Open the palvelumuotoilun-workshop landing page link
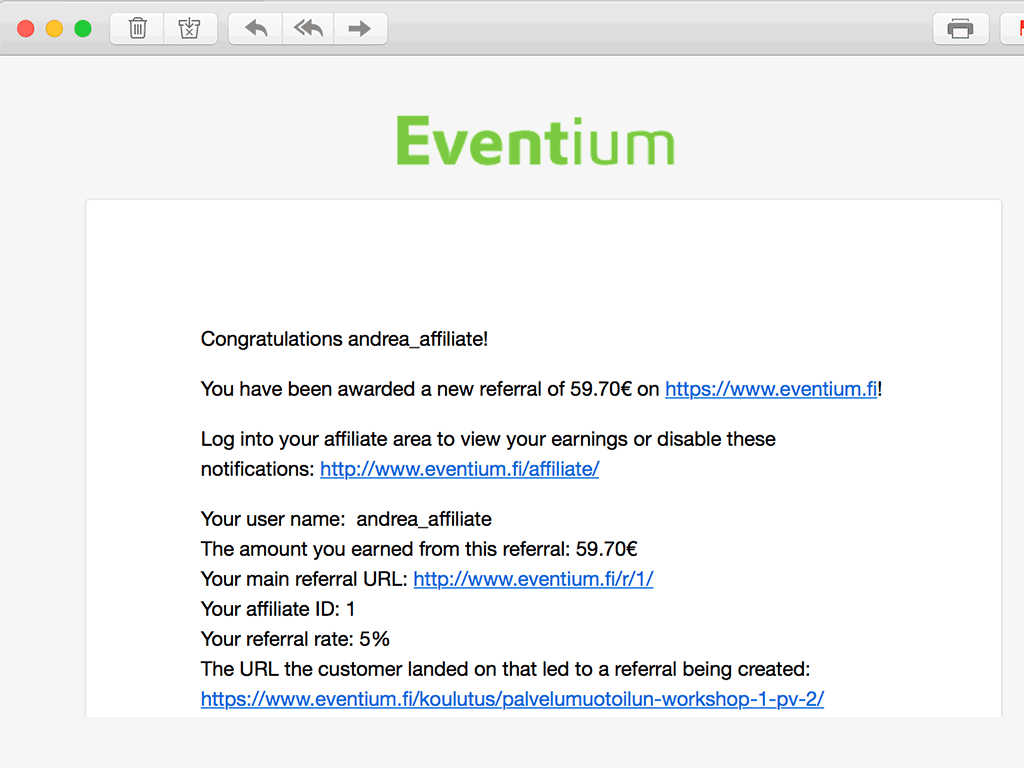This screenshot has width=1024, height=768. 512,699
